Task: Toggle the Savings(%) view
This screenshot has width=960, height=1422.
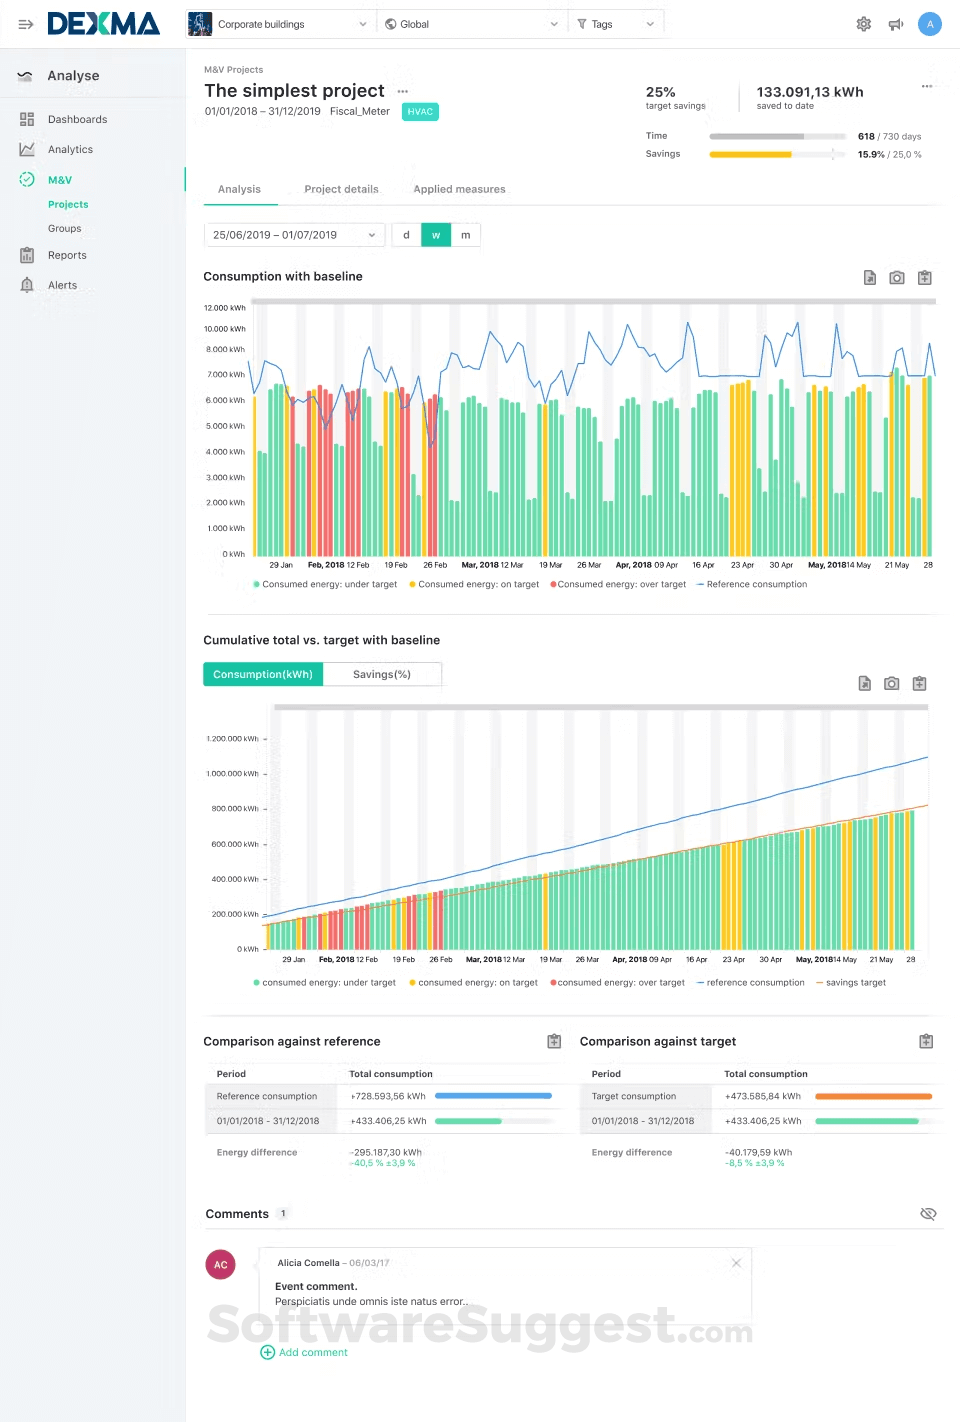Action: click(381, 675)
